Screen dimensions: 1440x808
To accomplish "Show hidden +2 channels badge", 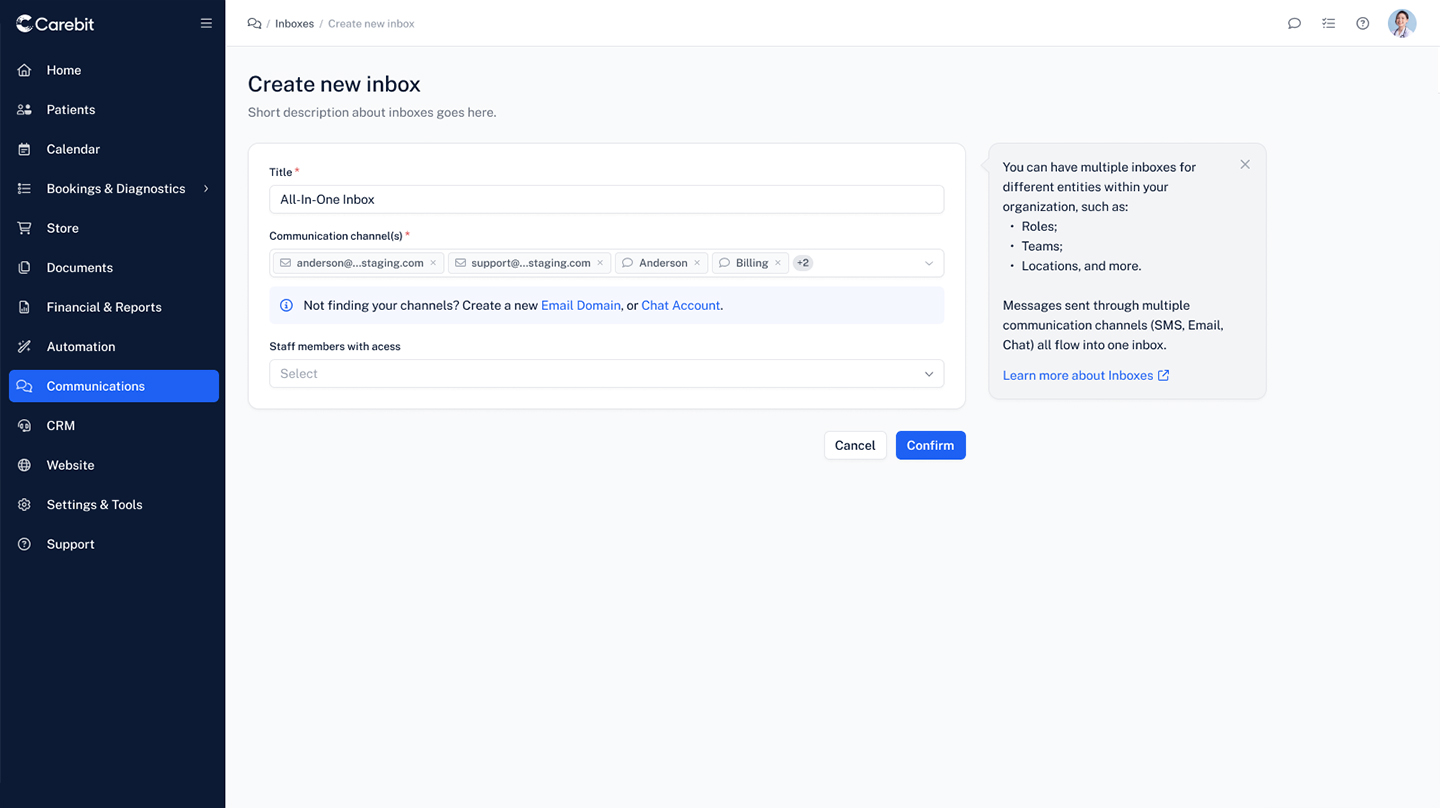I will 803,263.
